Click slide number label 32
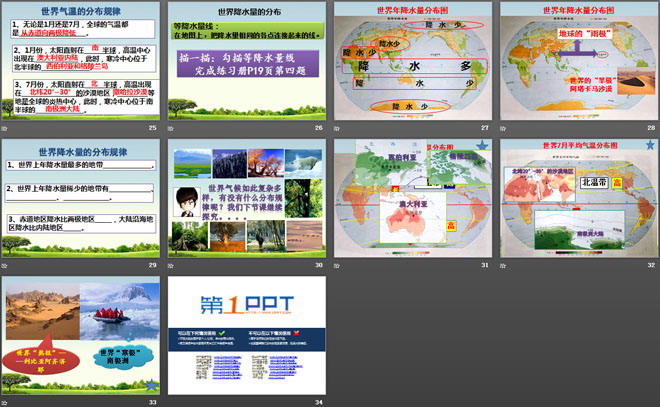This screenshot has height=407, width=660. point(651,265)
